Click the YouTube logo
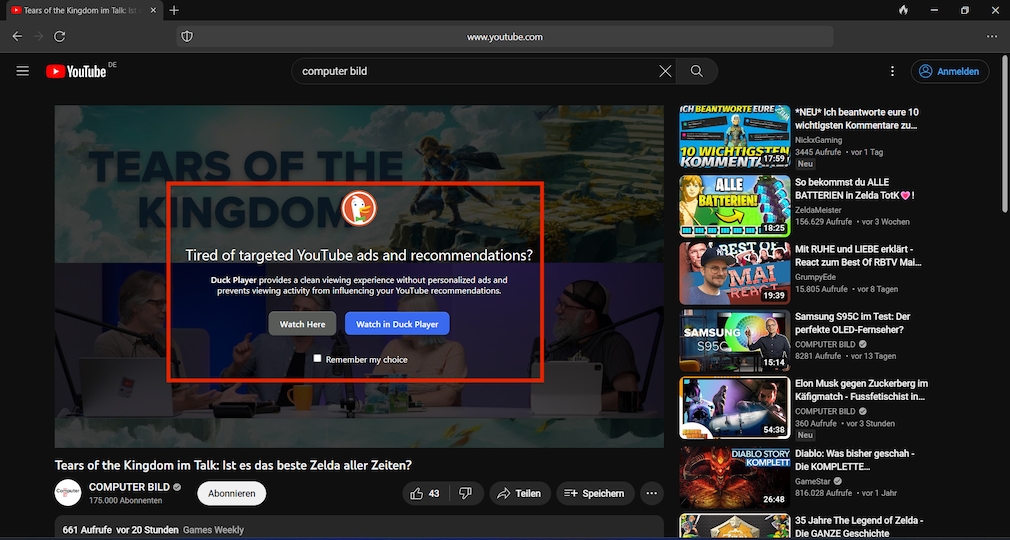The height and width of the screenshot is (540, 1010). [76, 71]
